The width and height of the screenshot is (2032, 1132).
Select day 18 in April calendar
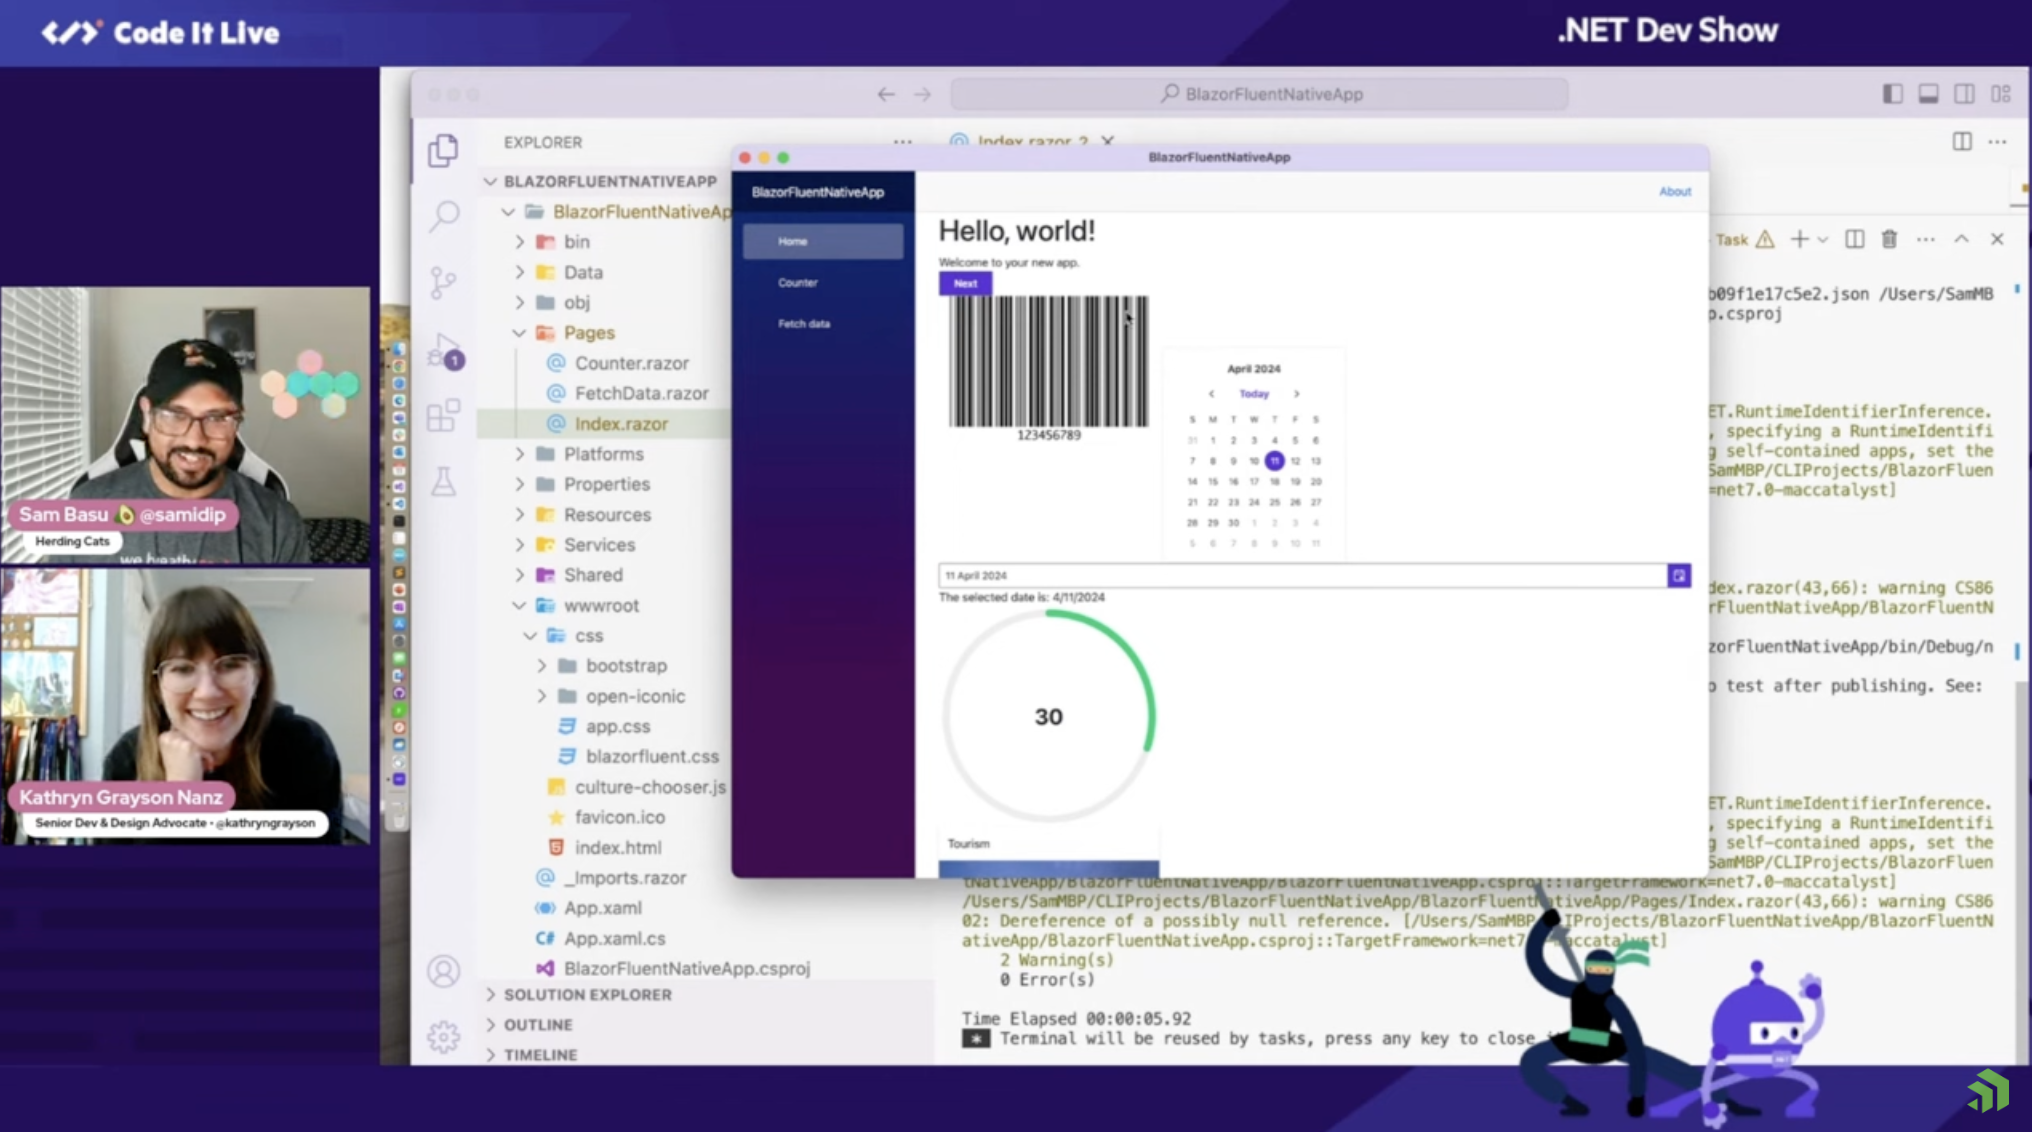point(1274,482)
